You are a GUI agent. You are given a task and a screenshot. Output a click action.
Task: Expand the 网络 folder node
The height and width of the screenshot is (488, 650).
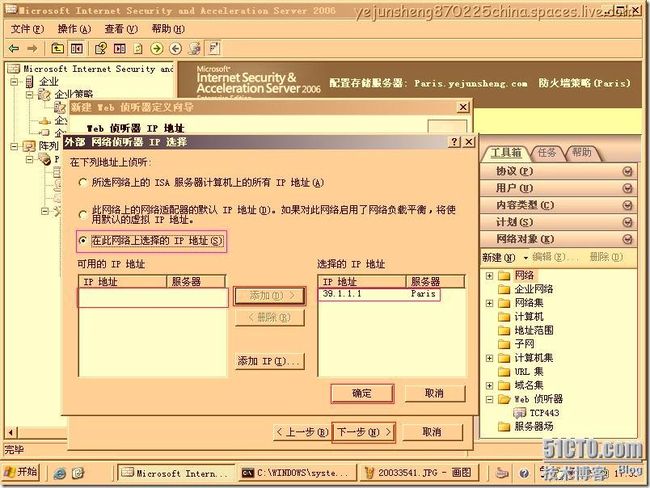[x=489, y=276]
